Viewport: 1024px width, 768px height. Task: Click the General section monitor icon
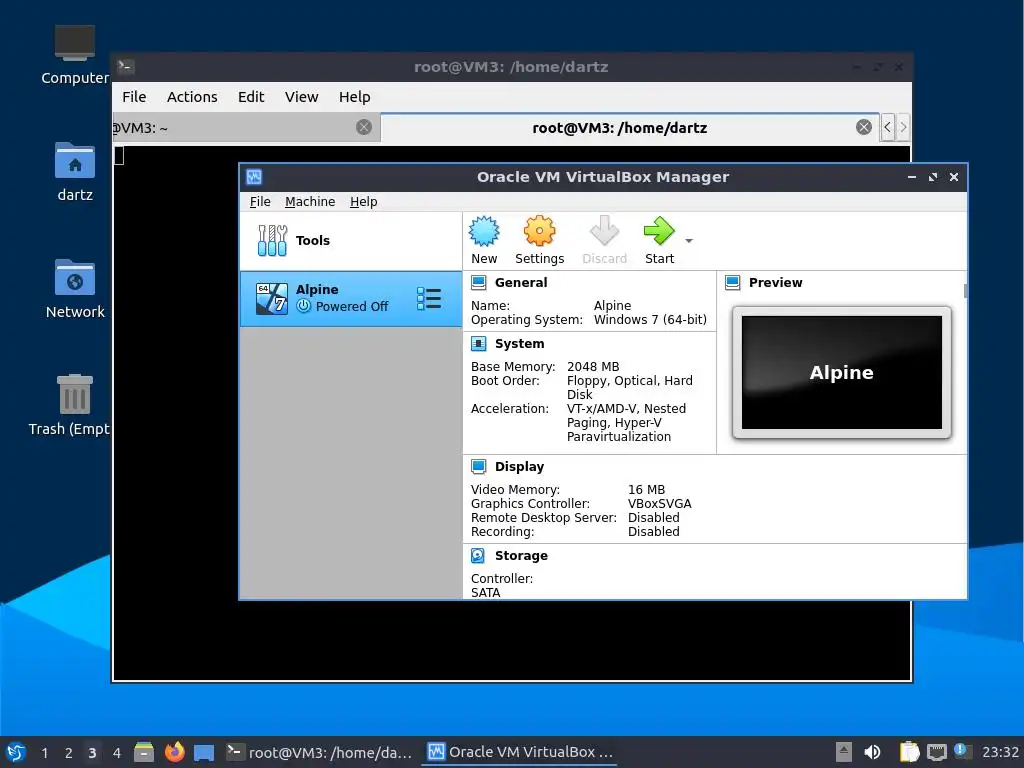(479, 283)
